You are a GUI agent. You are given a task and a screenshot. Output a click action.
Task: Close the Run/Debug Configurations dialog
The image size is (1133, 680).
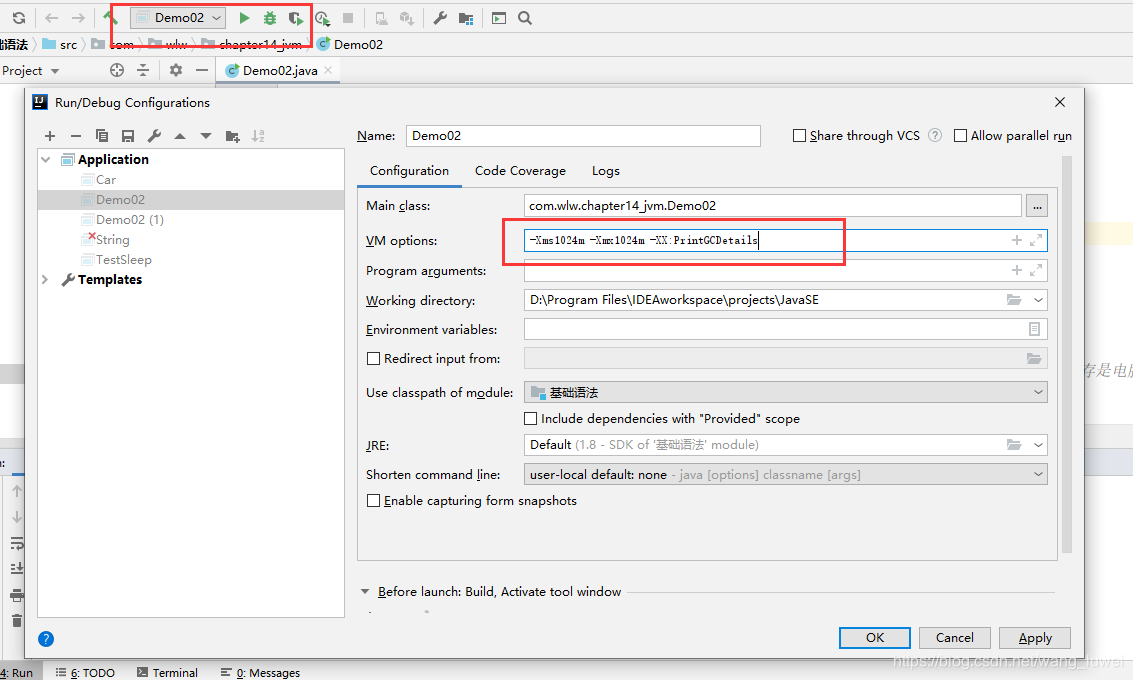[1060, 103]
